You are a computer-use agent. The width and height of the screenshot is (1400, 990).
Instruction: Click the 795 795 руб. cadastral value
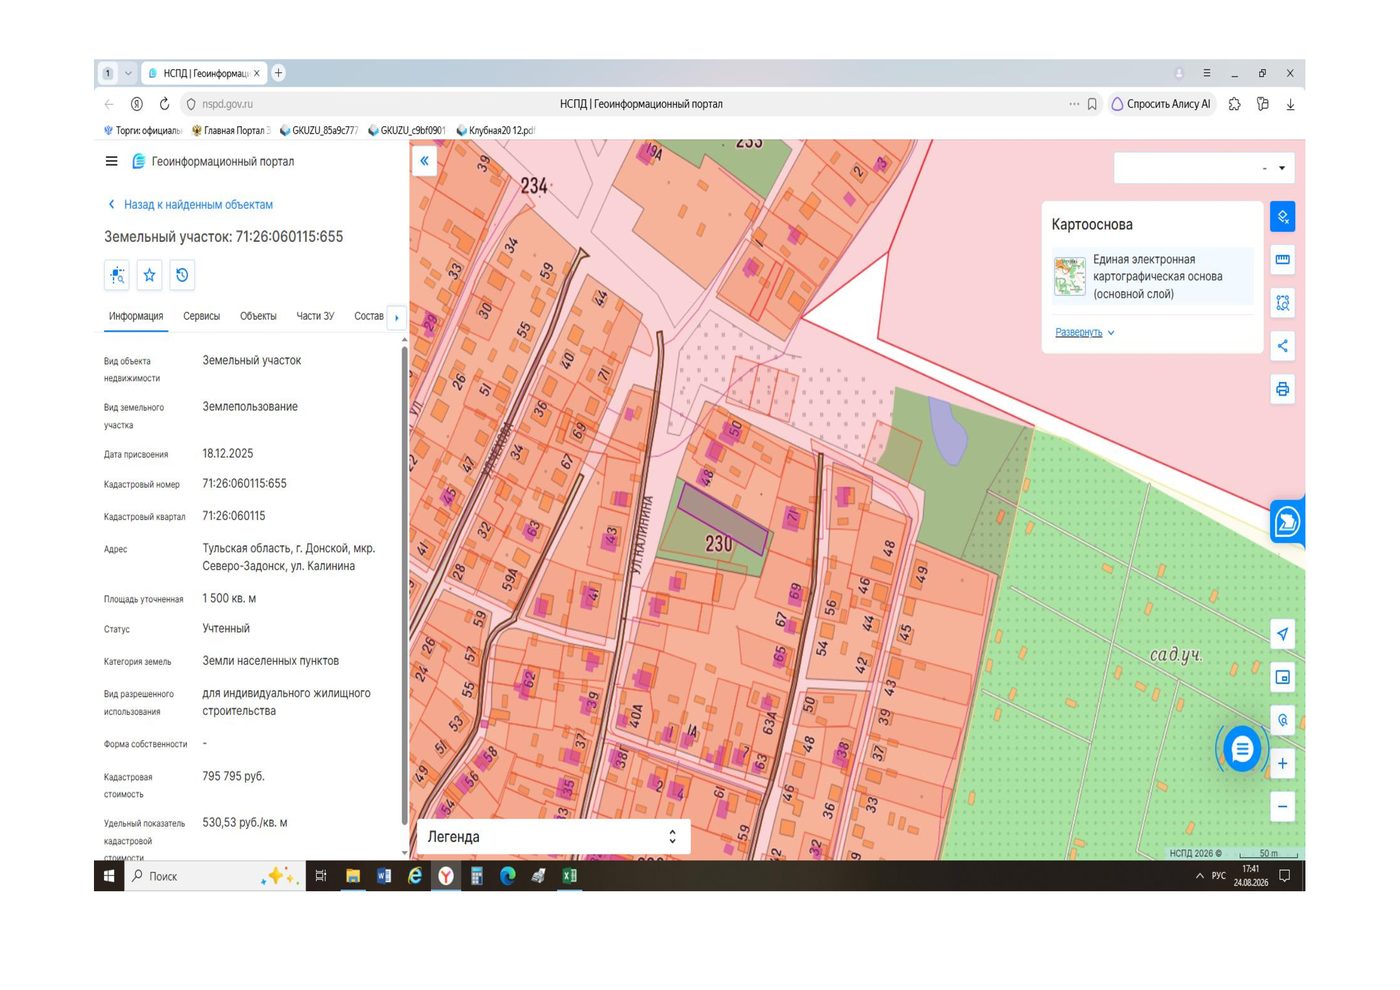point(233,776)
